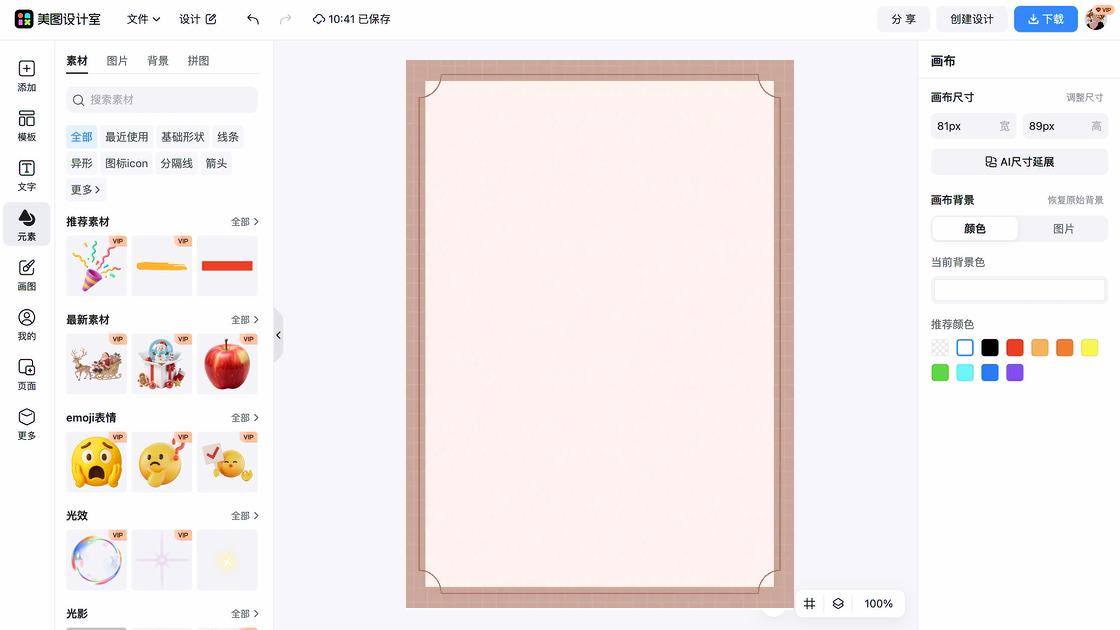
Task: Open the 我的 personal assets panel
Action: (26, 325)
